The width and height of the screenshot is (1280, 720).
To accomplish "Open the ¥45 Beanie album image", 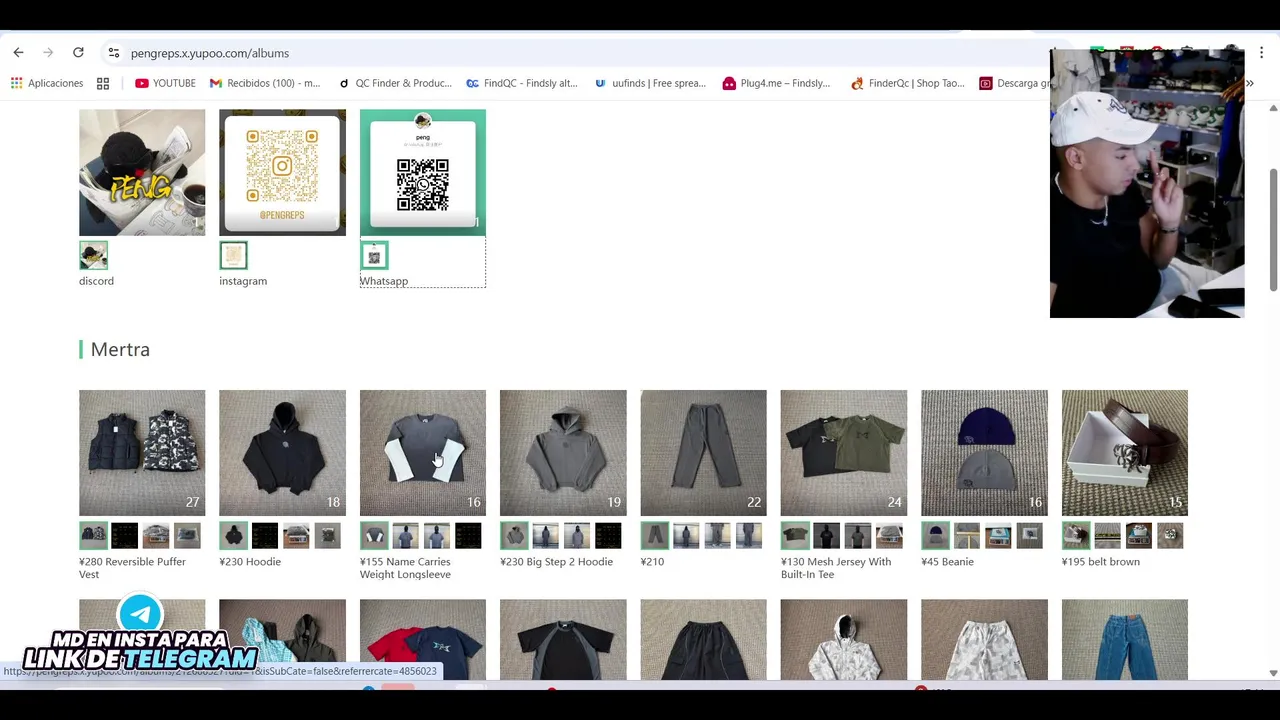I will [984, 453].
